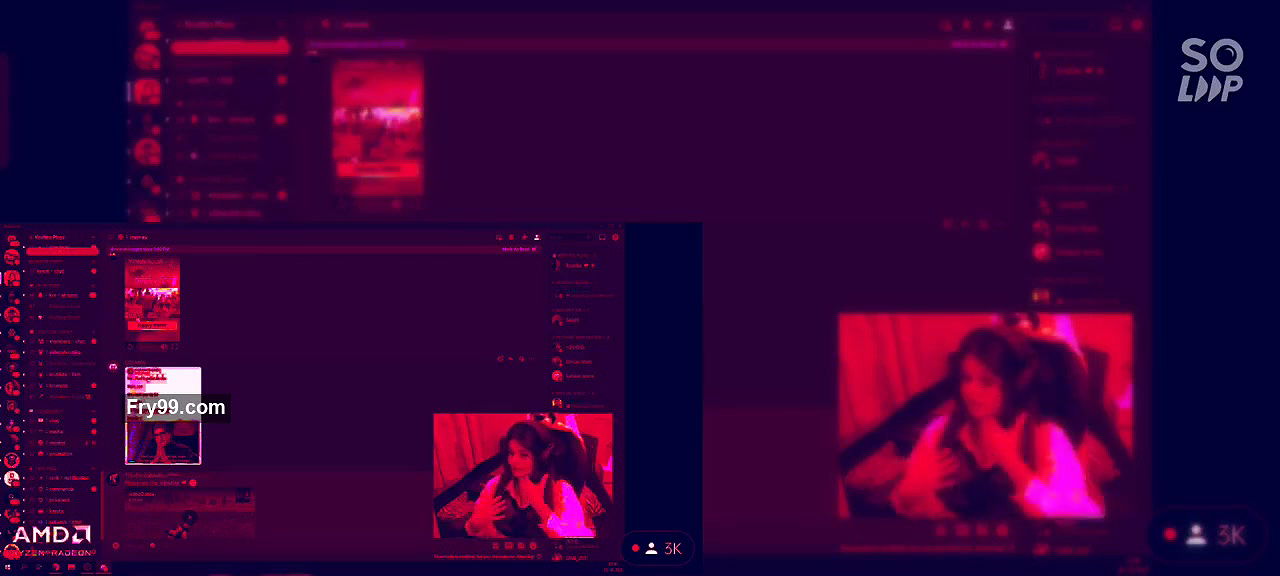Open the Discord inbox icon beside search
This screenshot has height=576, width=1280.
pyautogui.click(x=602, y=237)
